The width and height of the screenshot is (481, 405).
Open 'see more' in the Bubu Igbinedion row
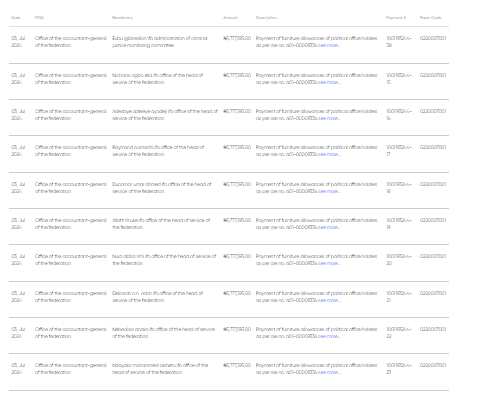329,45
